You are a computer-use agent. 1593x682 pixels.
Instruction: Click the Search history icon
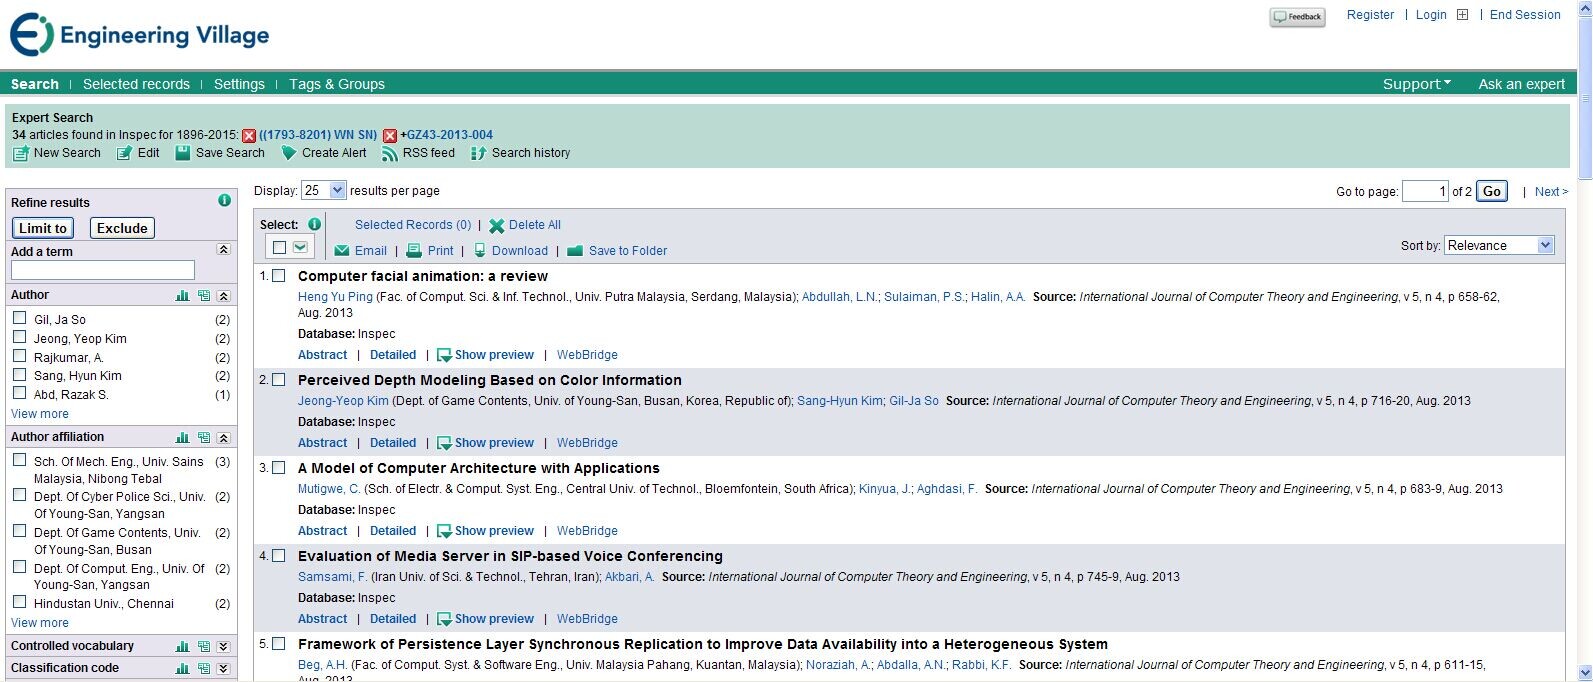tap(479, 154)
